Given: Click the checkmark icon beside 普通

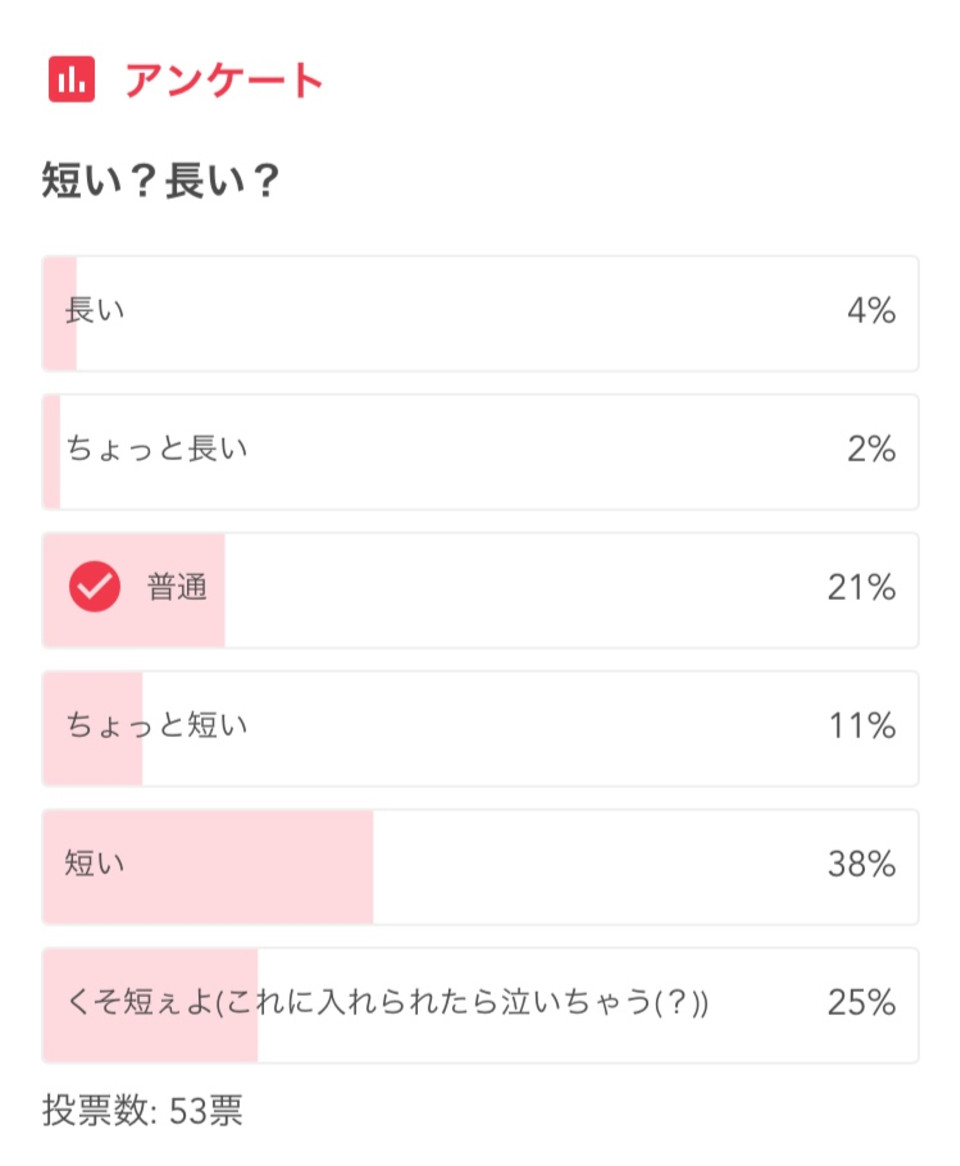Looking at the screenshot, I should click(95, 588).
